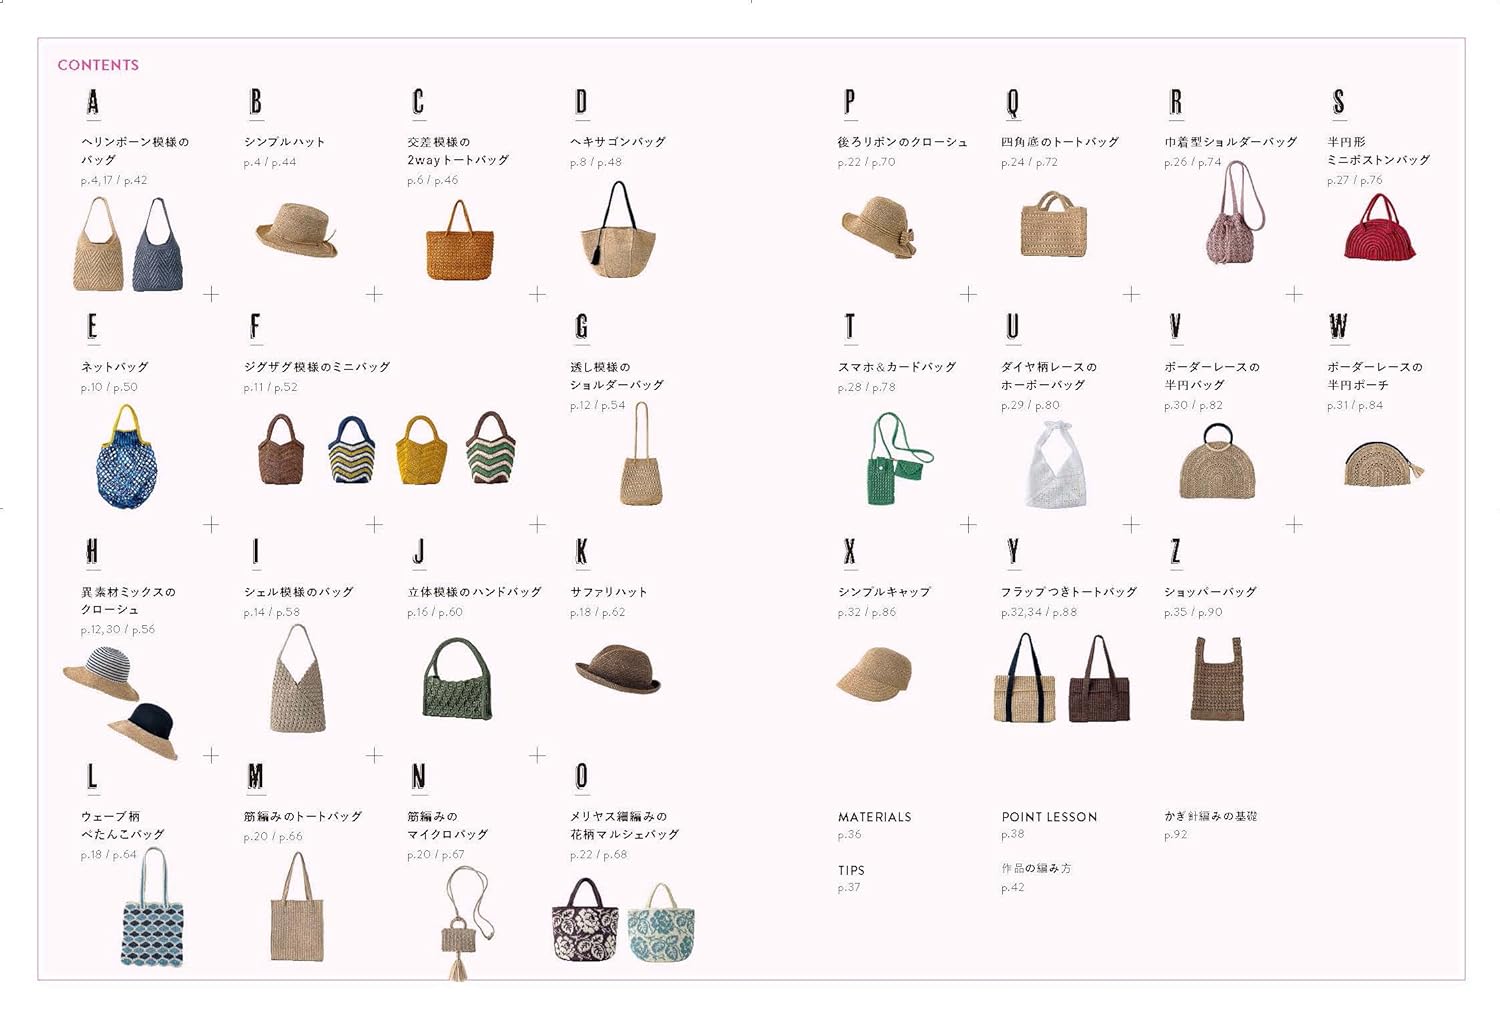This screenshot has height=1015, width=1500.
Task: Select the black floral Marche bag under O
Action: [585, 920]
